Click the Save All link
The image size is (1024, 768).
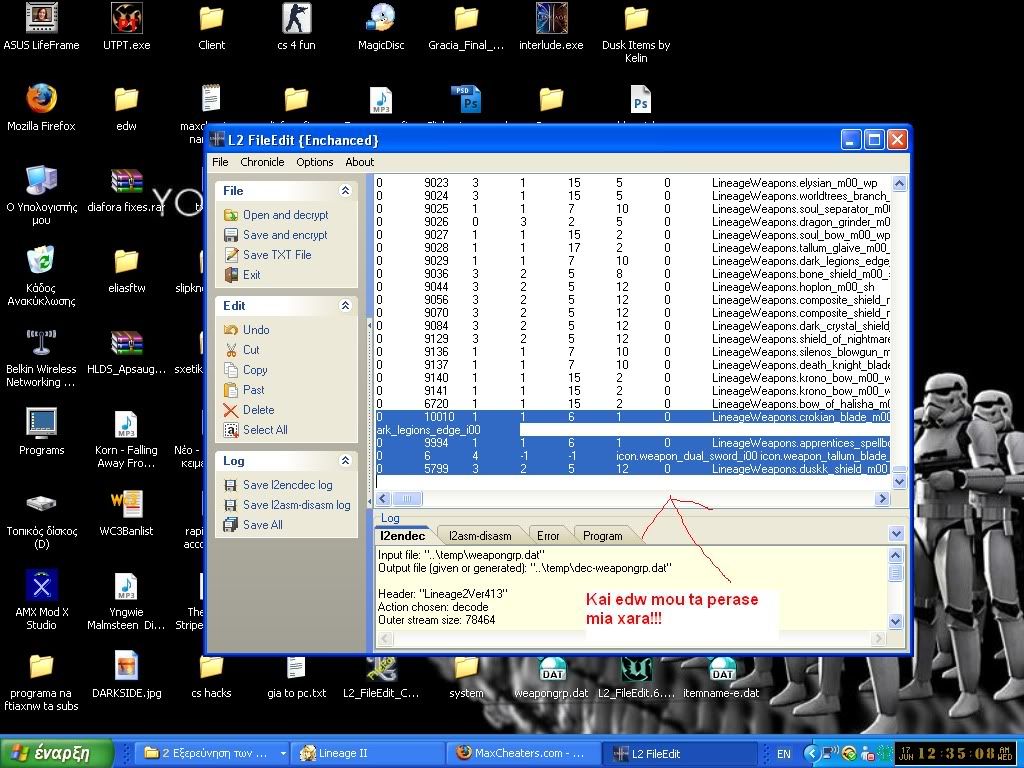point(262,525)
